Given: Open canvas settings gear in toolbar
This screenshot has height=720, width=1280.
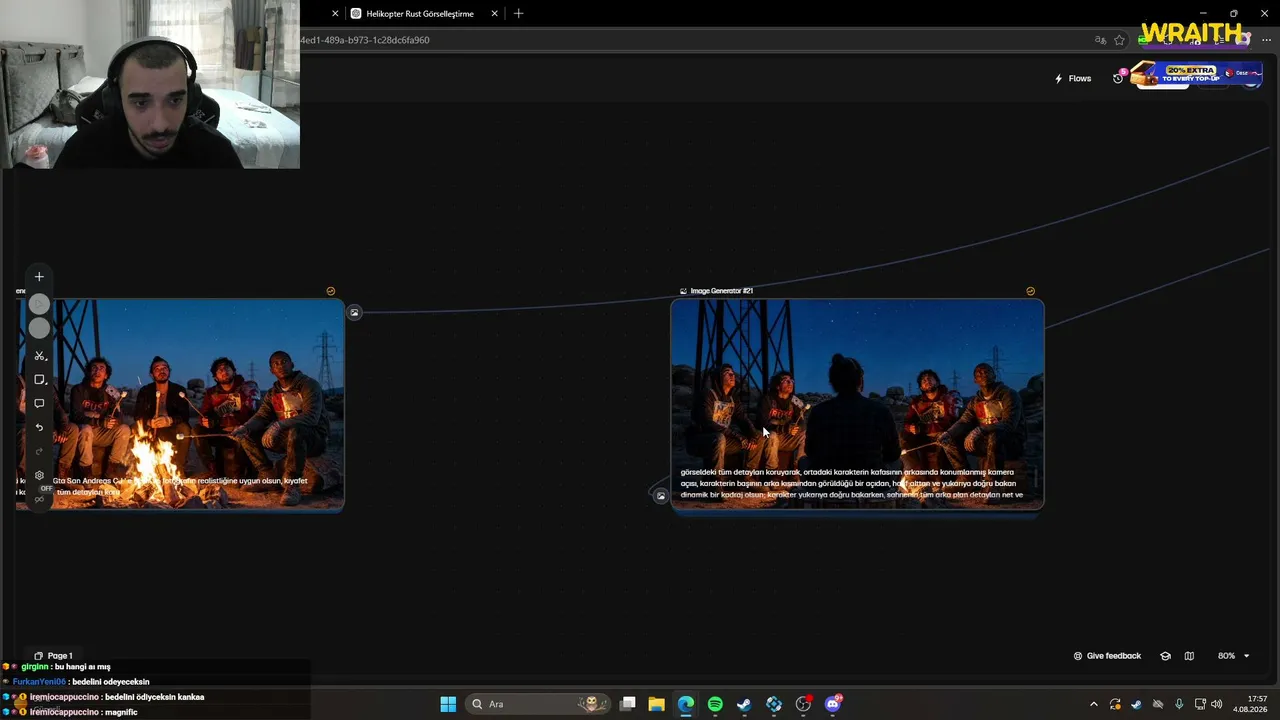Looking at the screenshot, I should pyautogui.click(x=39, y=476).
